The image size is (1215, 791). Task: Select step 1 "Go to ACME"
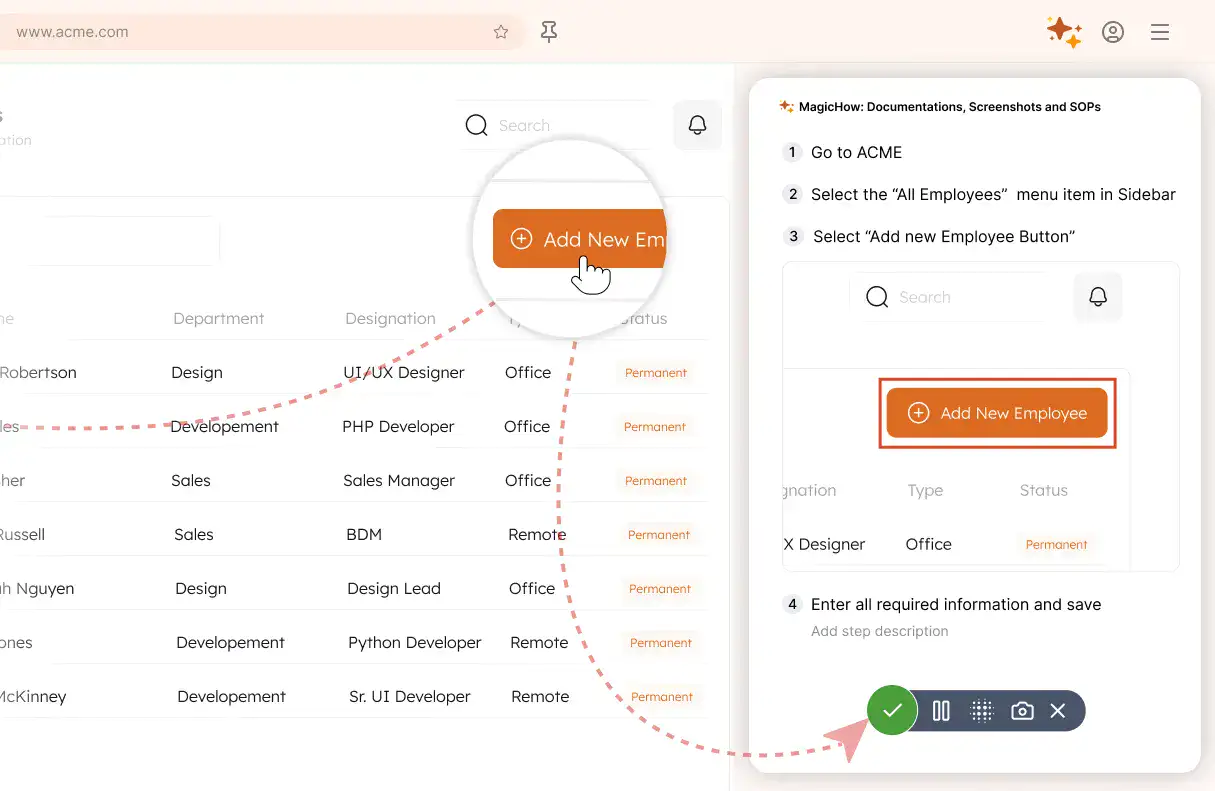856,152
